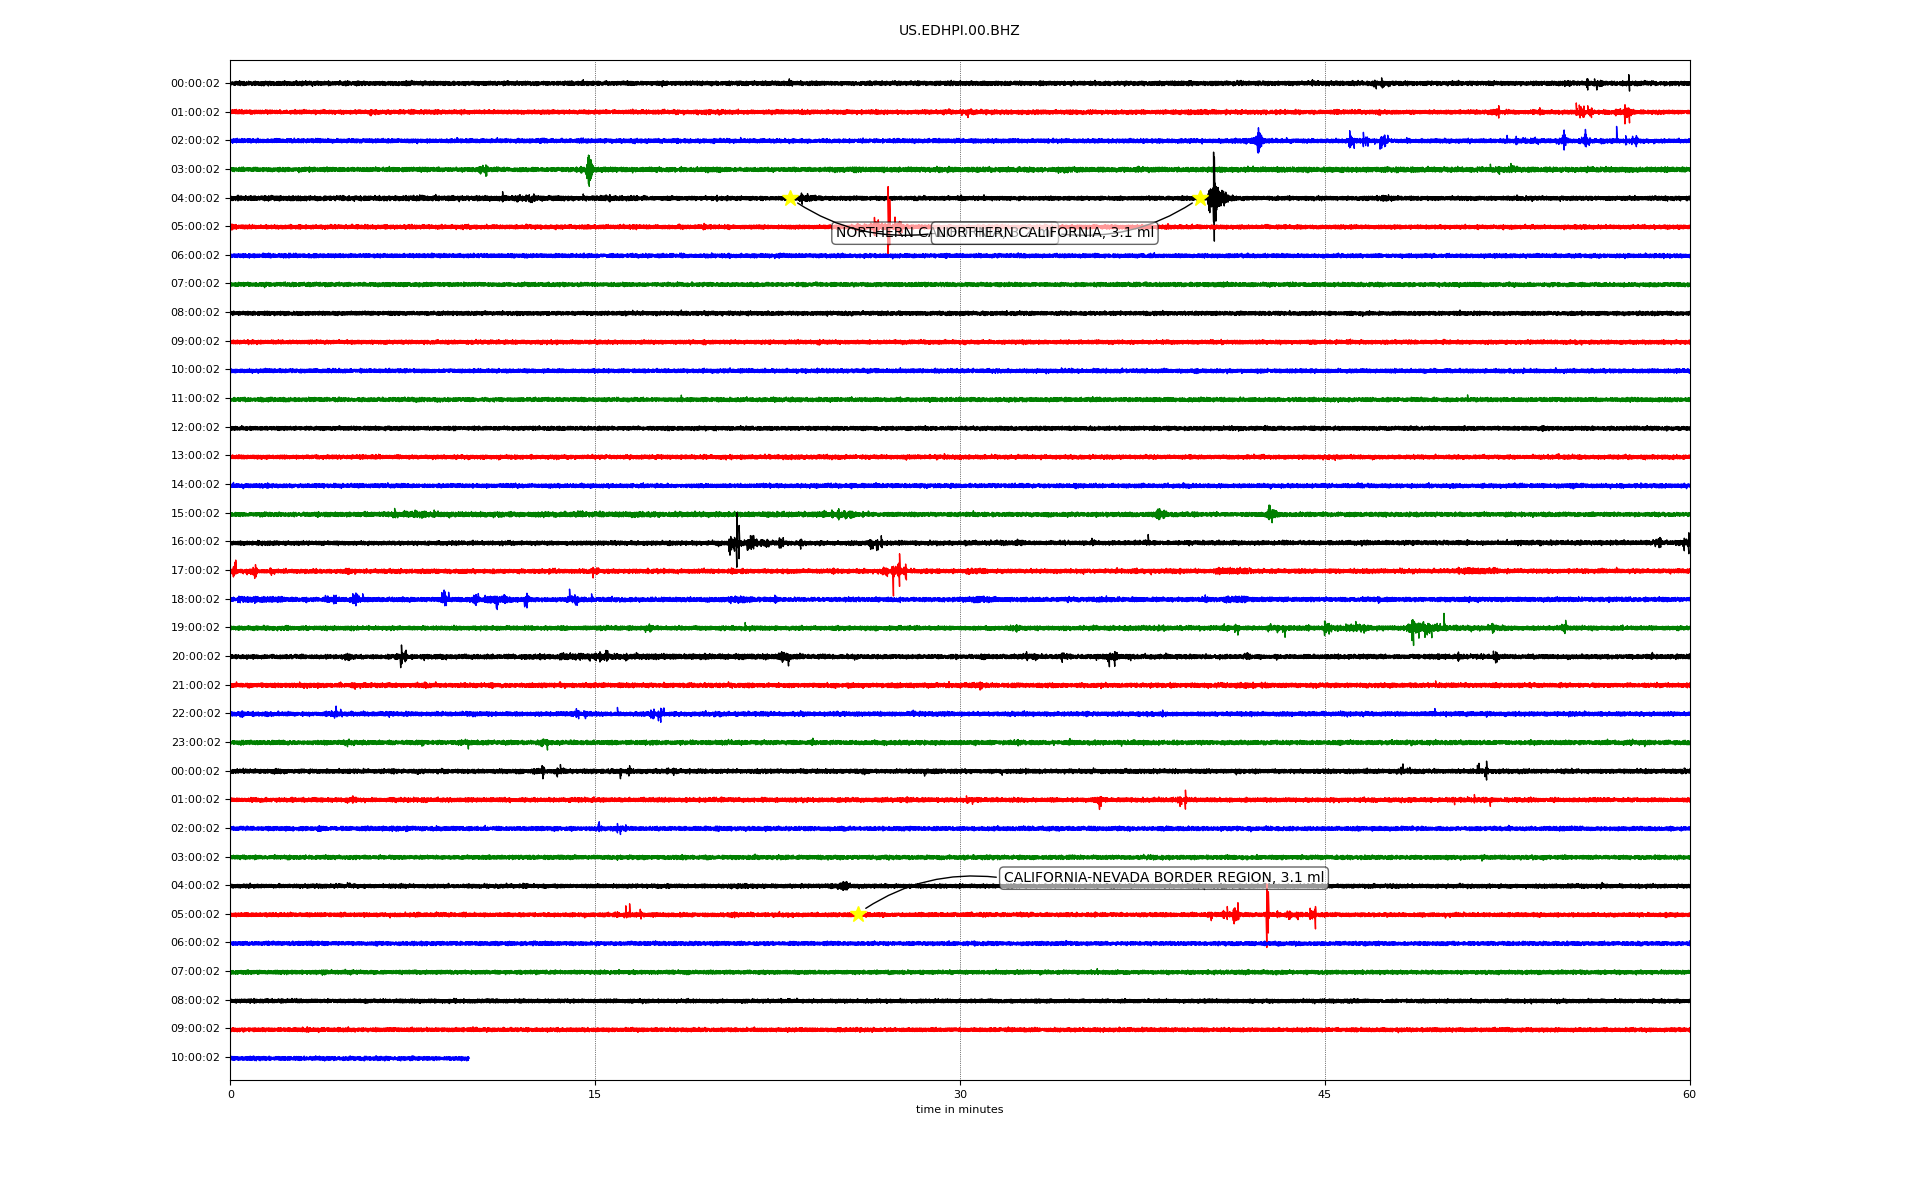The image size is (1920, 1200).
Task: Click the 45 tick on the time axis
Action: click(x=1324, y=1094)
